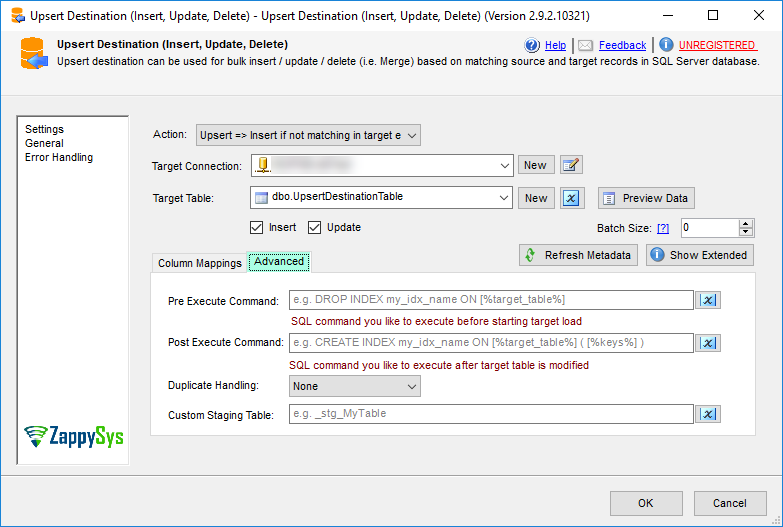This screenshot has height=527, width=783.
Task: Increase Batch Size with the up arrow
Action: (x=746, y=224)
